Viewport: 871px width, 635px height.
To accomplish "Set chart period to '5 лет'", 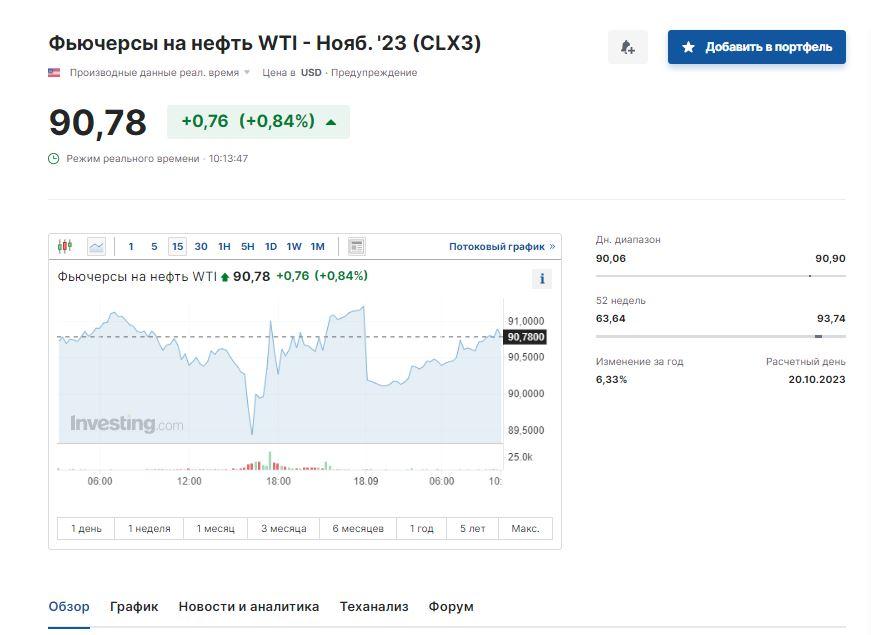I will [473, 528].
